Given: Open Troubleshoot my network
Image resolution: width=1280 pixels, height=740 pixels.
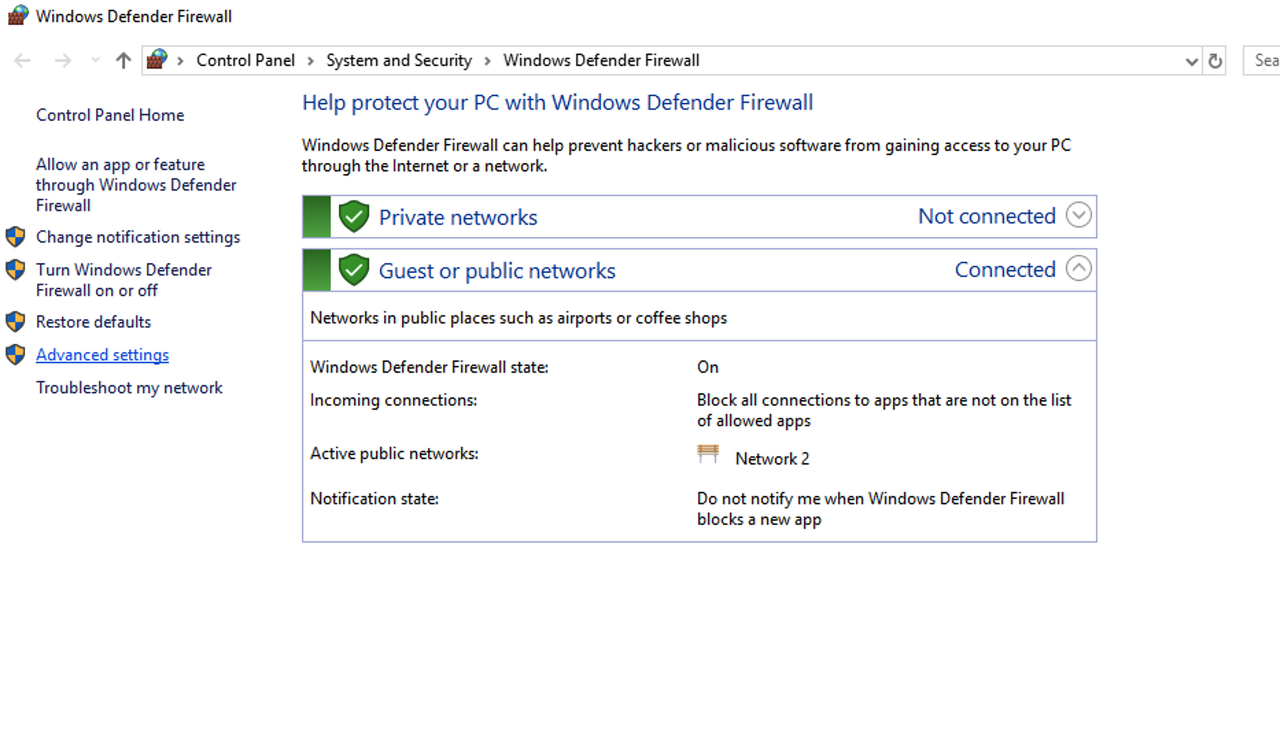Looking at the screenshot, I should (x=129, y=388).
